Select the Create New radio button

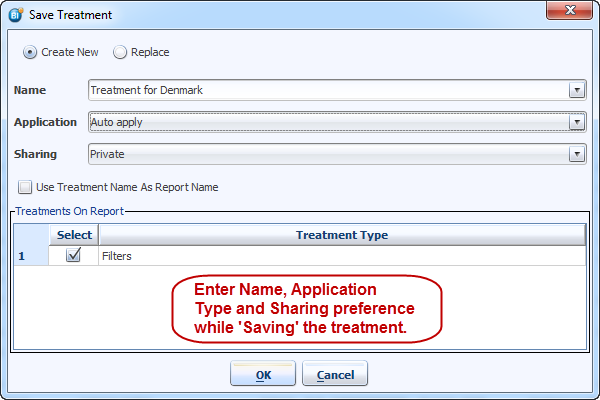pos(30,52)
